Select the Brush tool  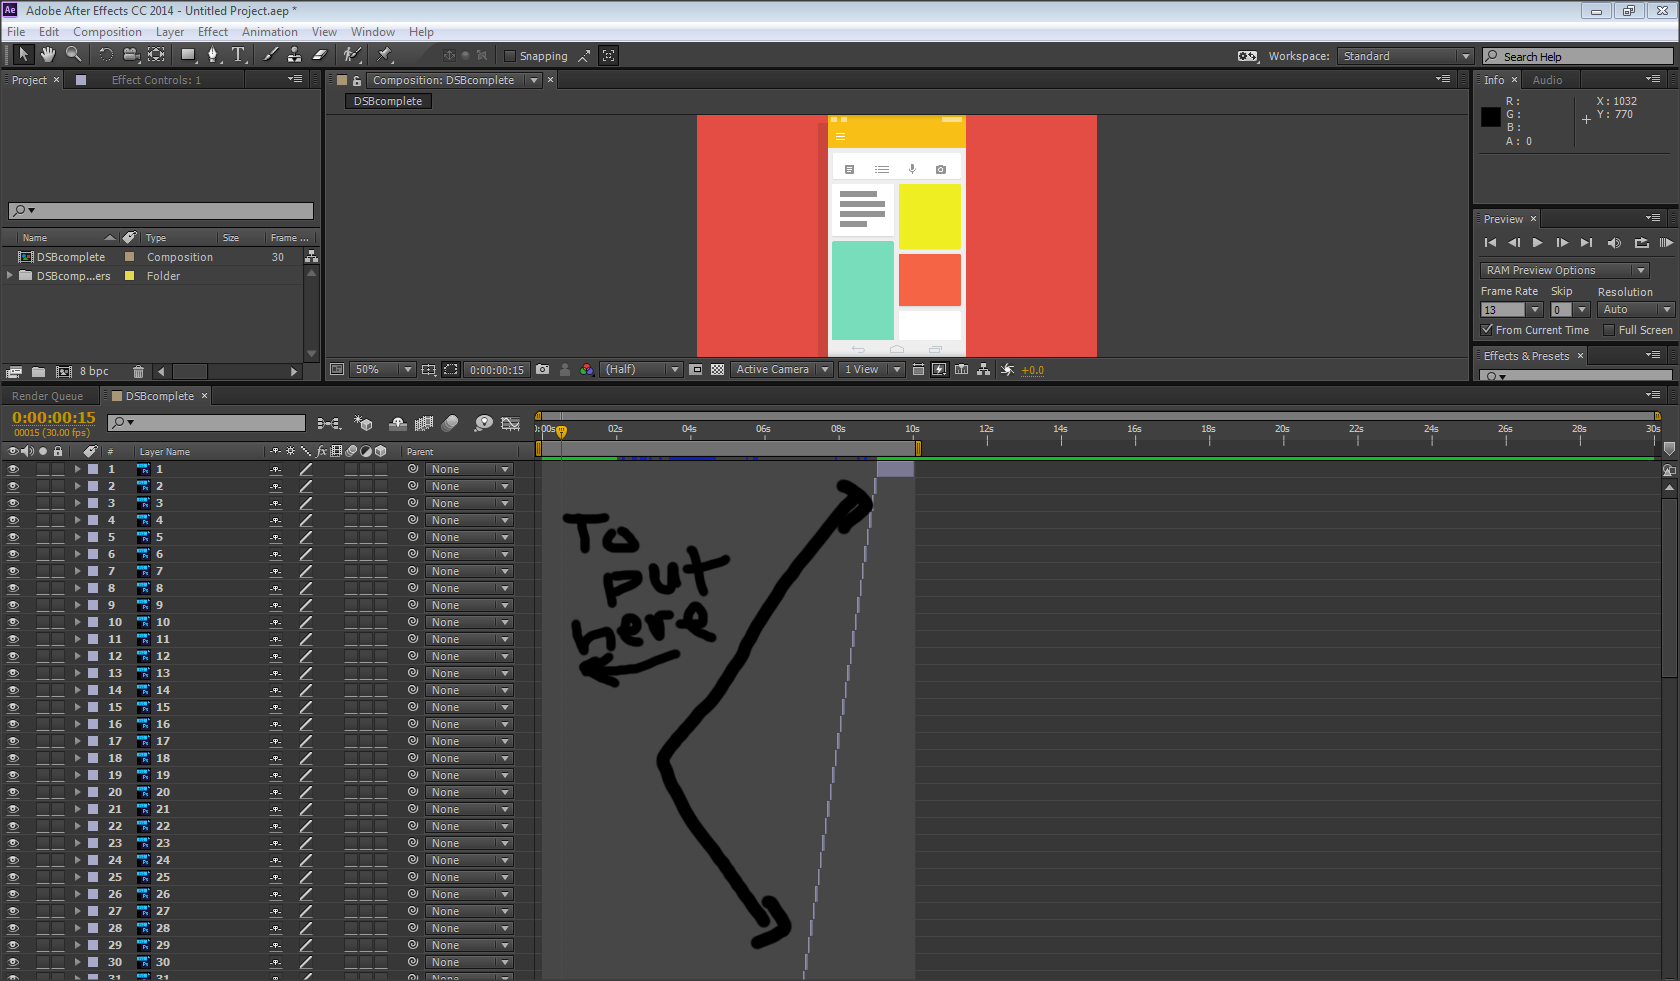(270, 55)
